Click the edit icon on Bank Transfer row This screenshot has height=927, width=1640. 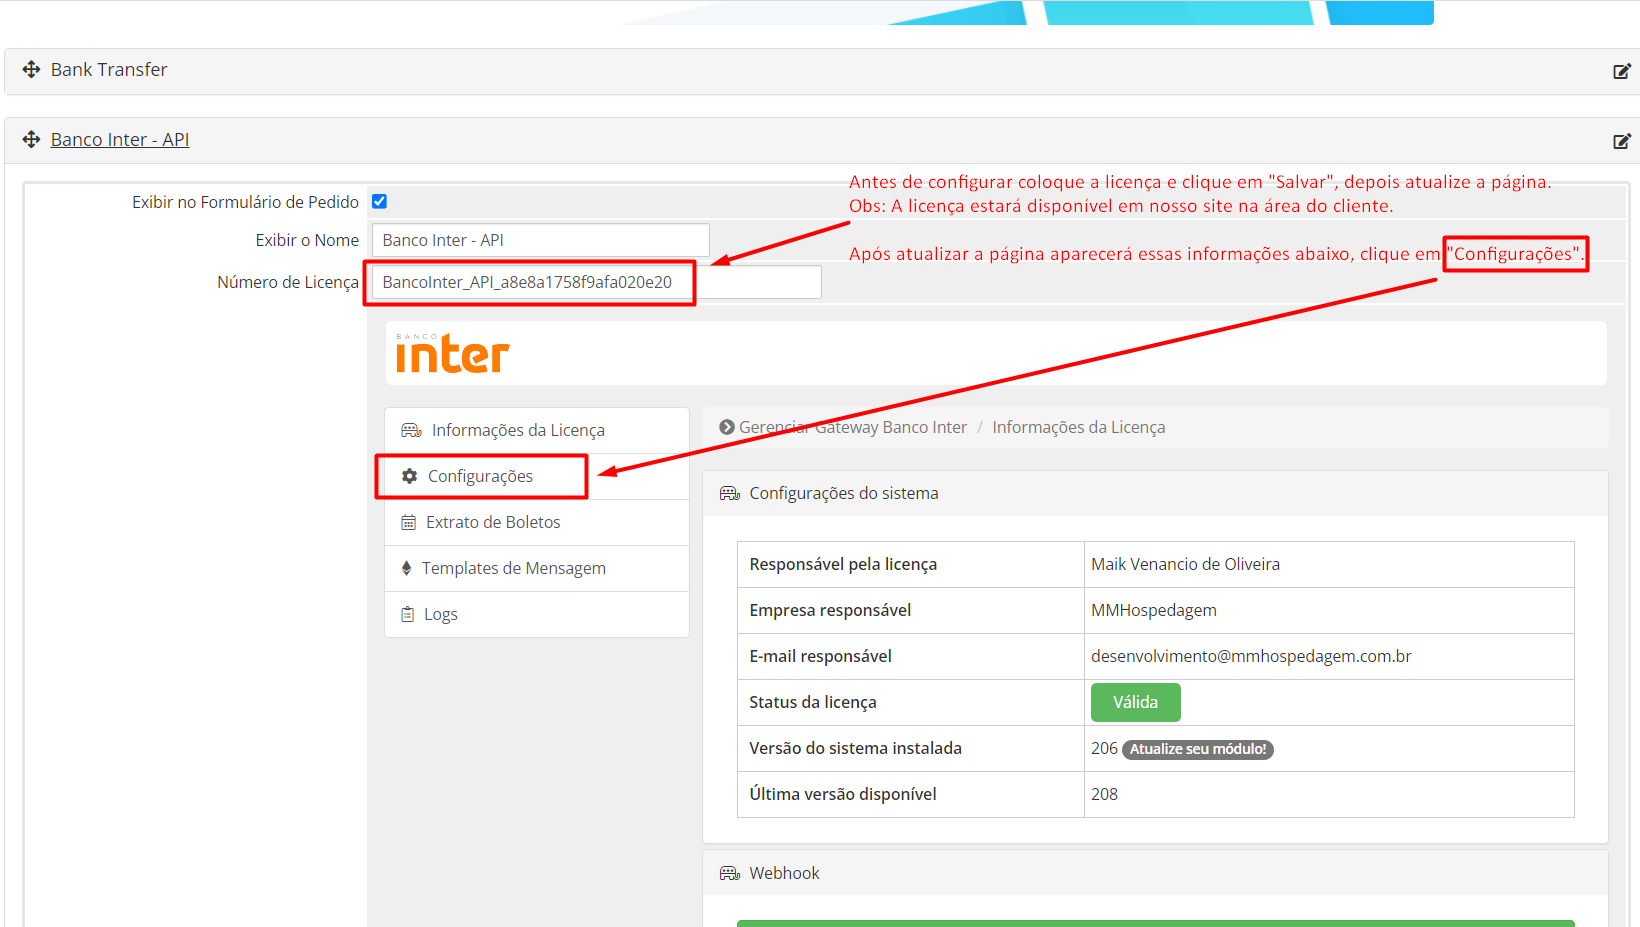pyautogui.click(x=1622, y=71)
